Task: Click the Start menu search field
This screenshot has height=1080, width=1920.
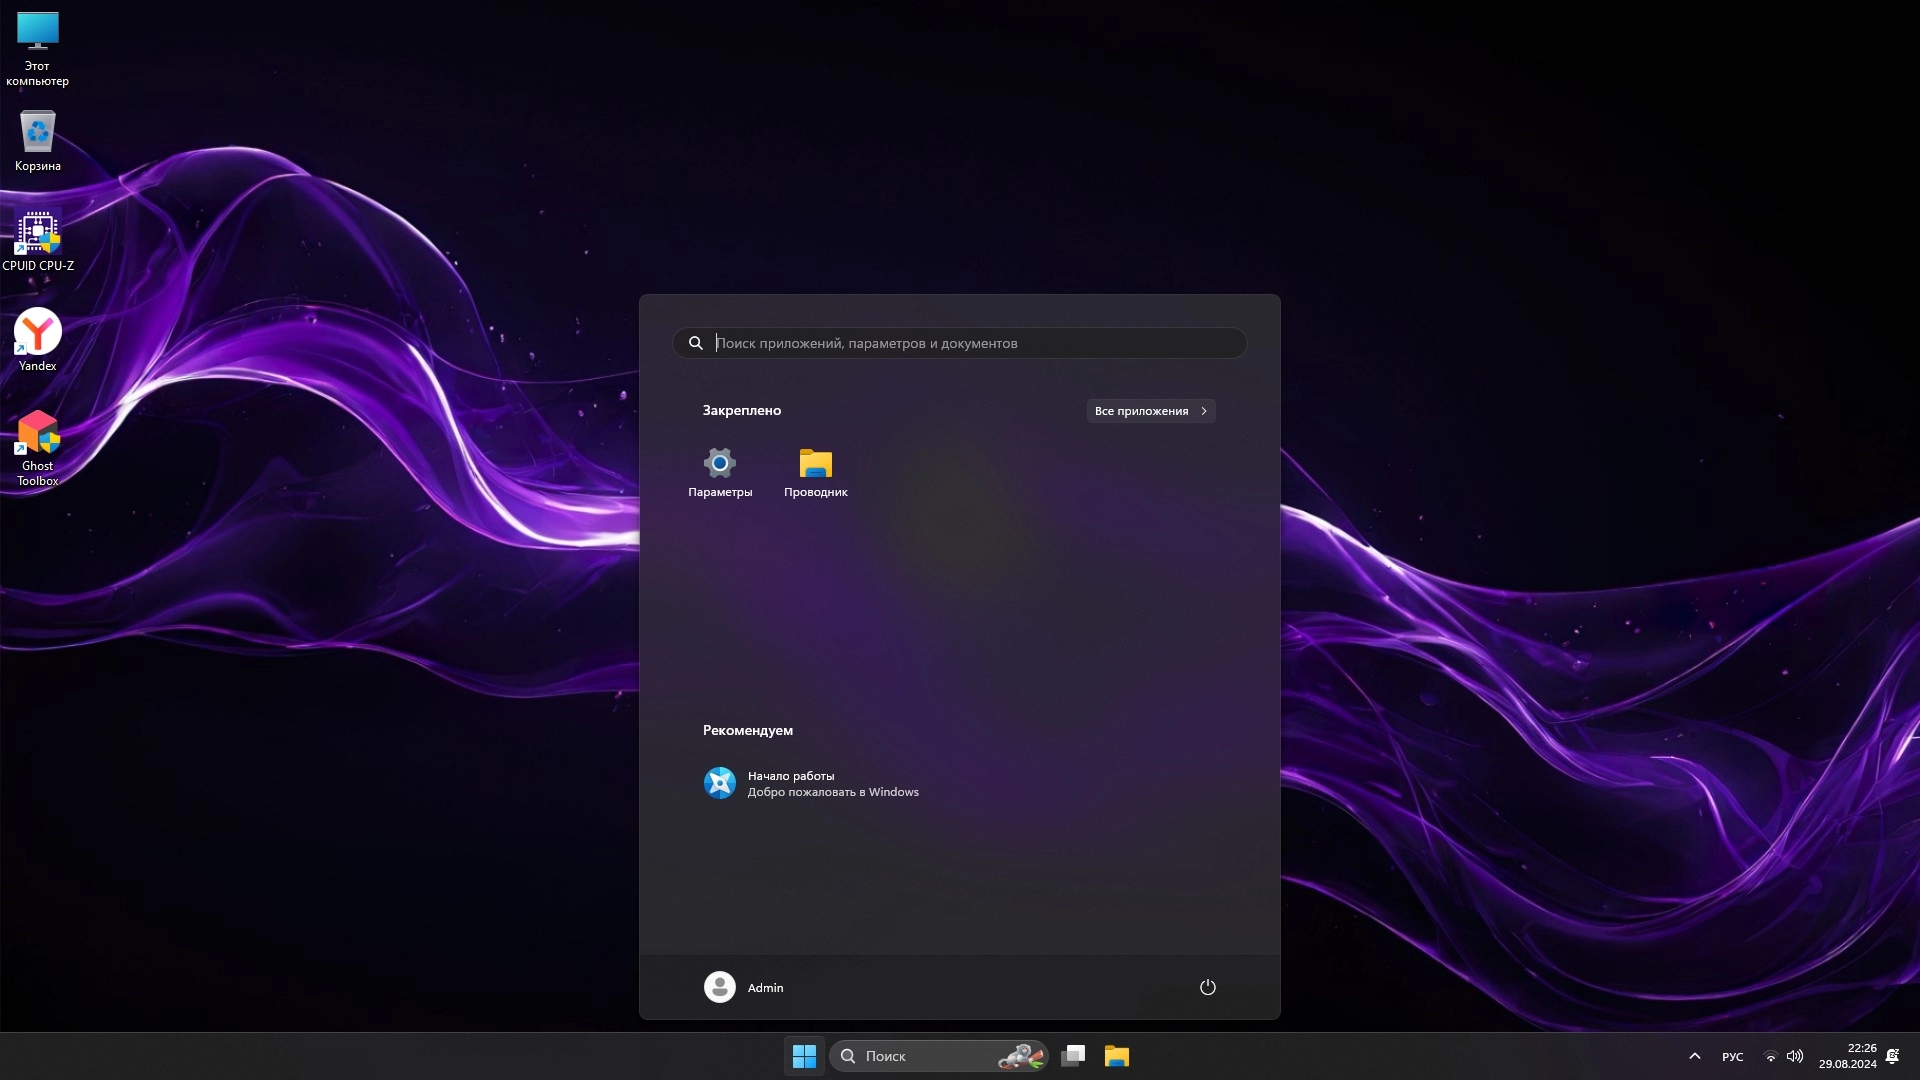Action: click(x=960, y=343)
